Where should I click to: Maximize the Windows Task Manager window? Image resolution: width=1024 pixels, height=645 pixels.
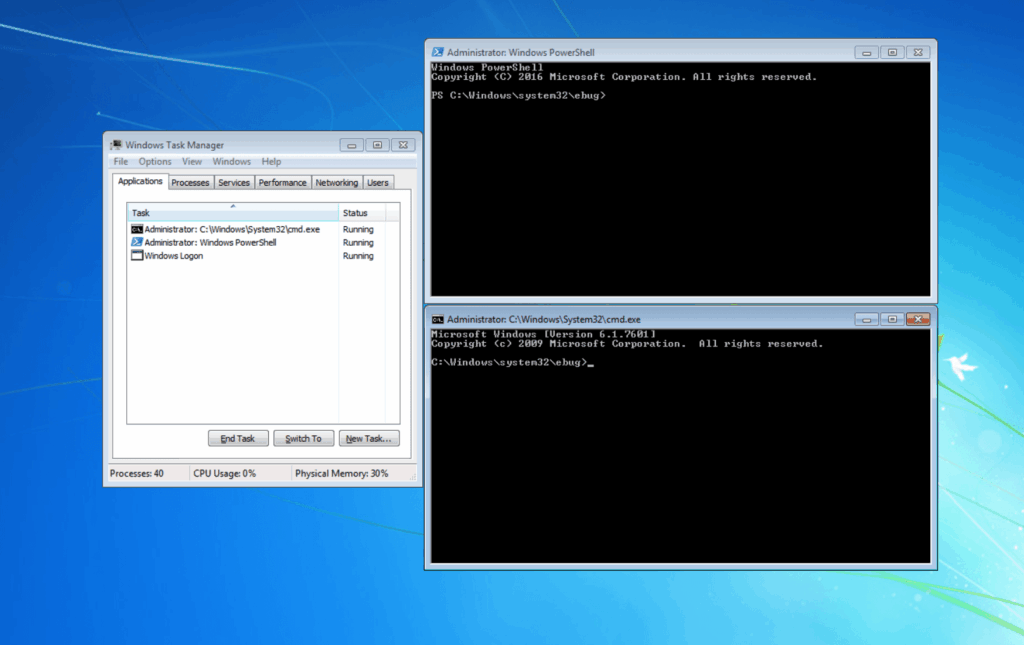pos(377,145)
